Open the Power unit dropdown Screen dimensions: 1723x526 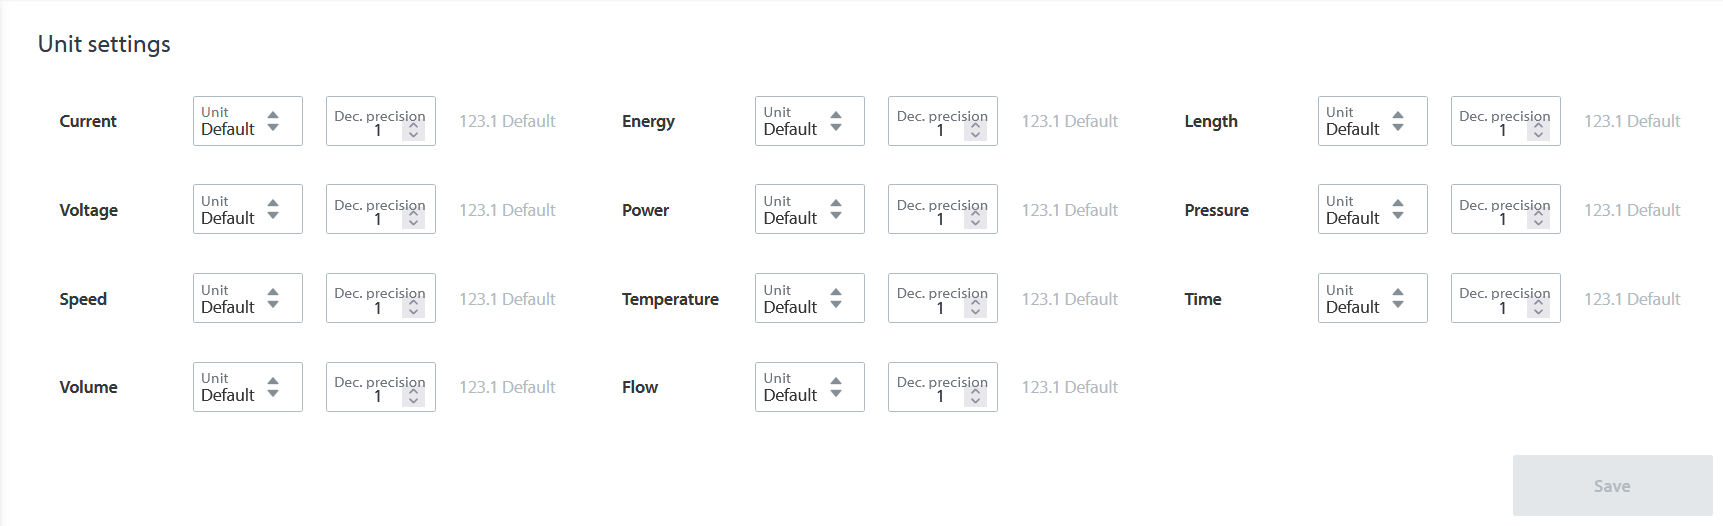809,210
